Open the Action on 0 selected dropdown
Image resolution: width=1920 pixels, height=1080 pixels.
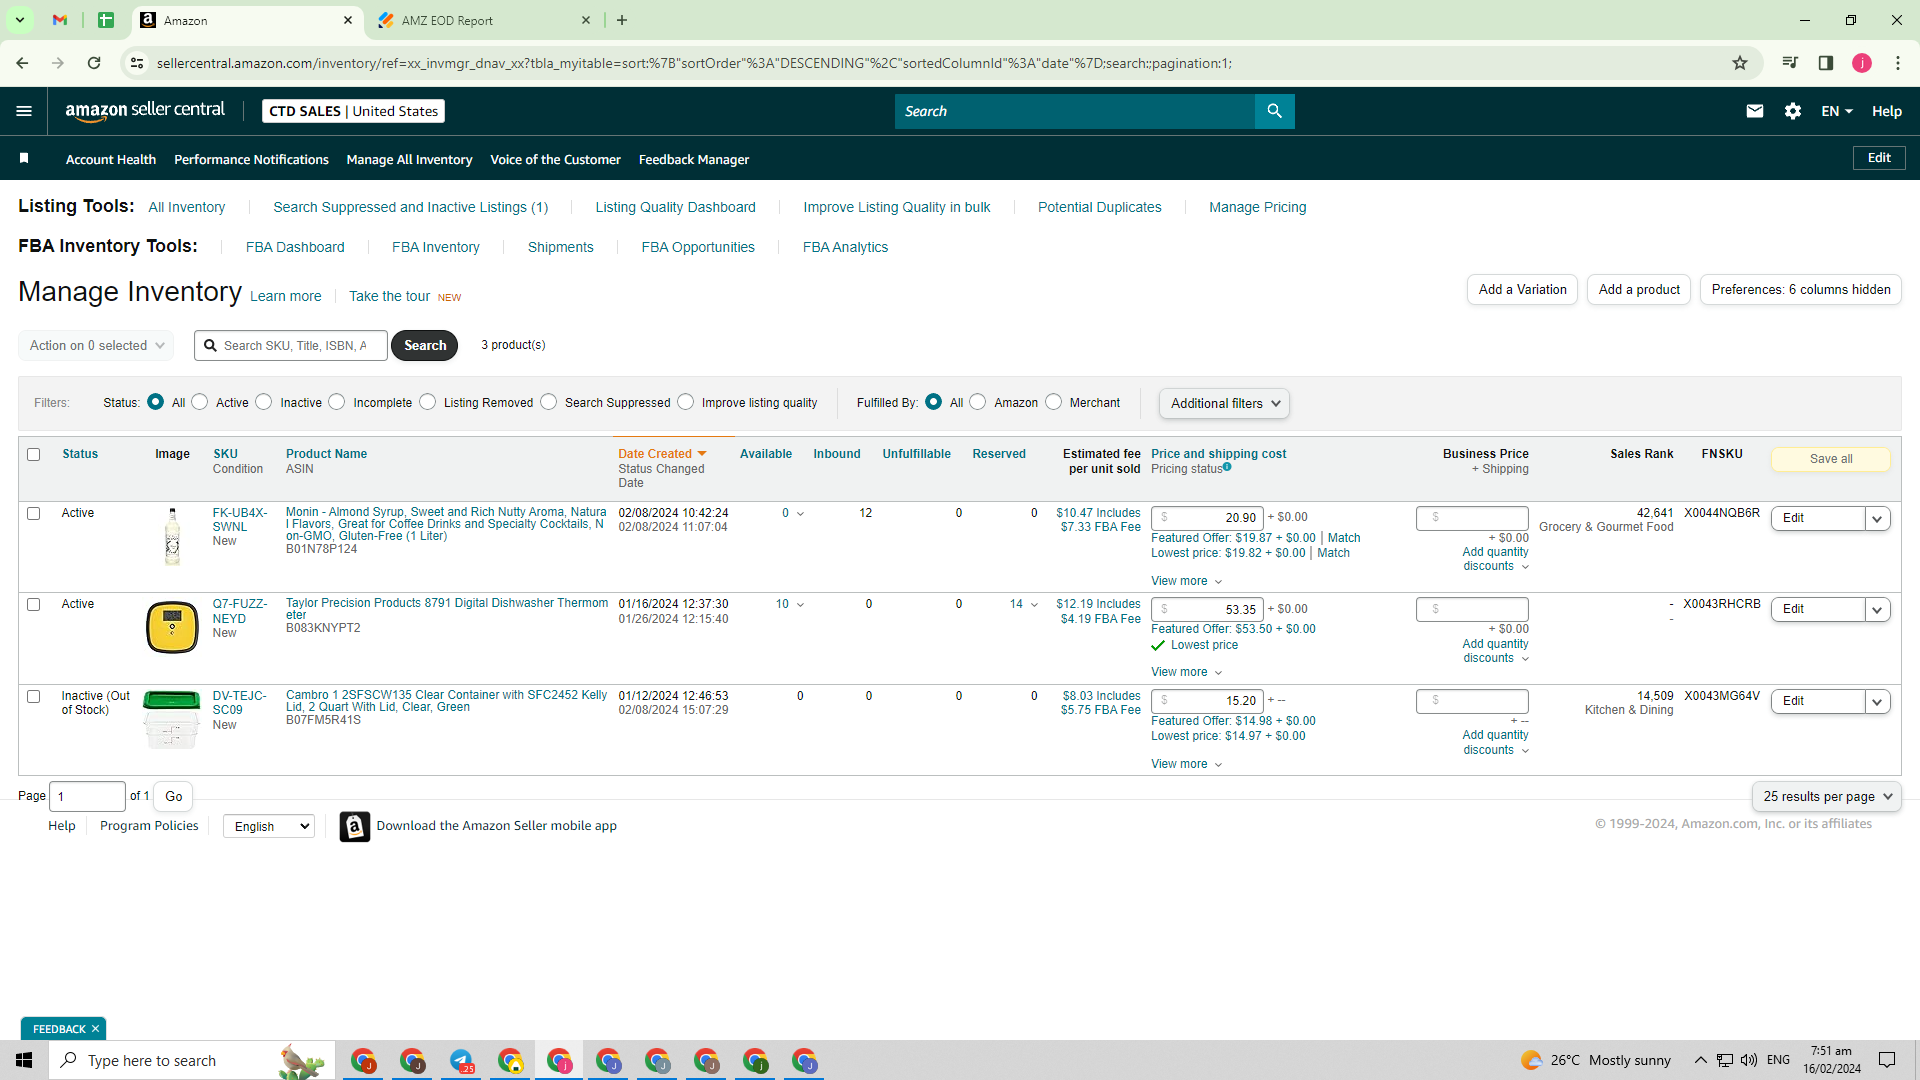96,345
